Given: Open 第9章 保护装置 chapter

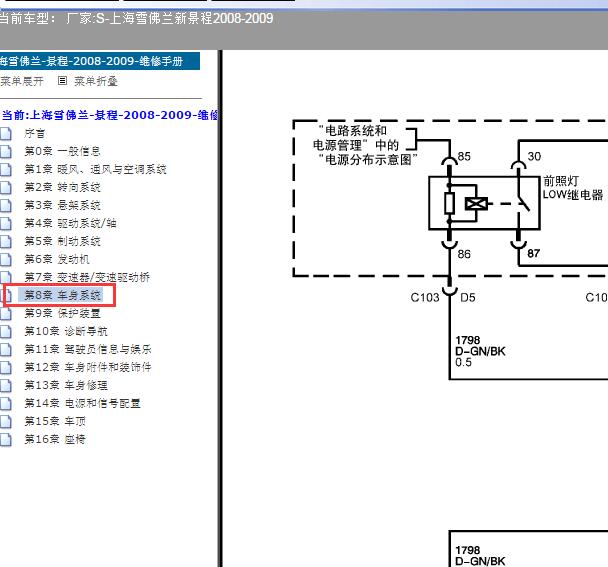Looking at the screenshot, I should tap(62, 313).
